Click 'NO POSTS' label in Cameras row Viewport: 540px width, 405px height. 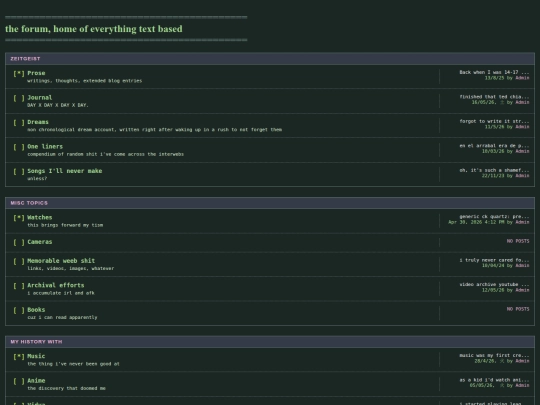[518, 241]
